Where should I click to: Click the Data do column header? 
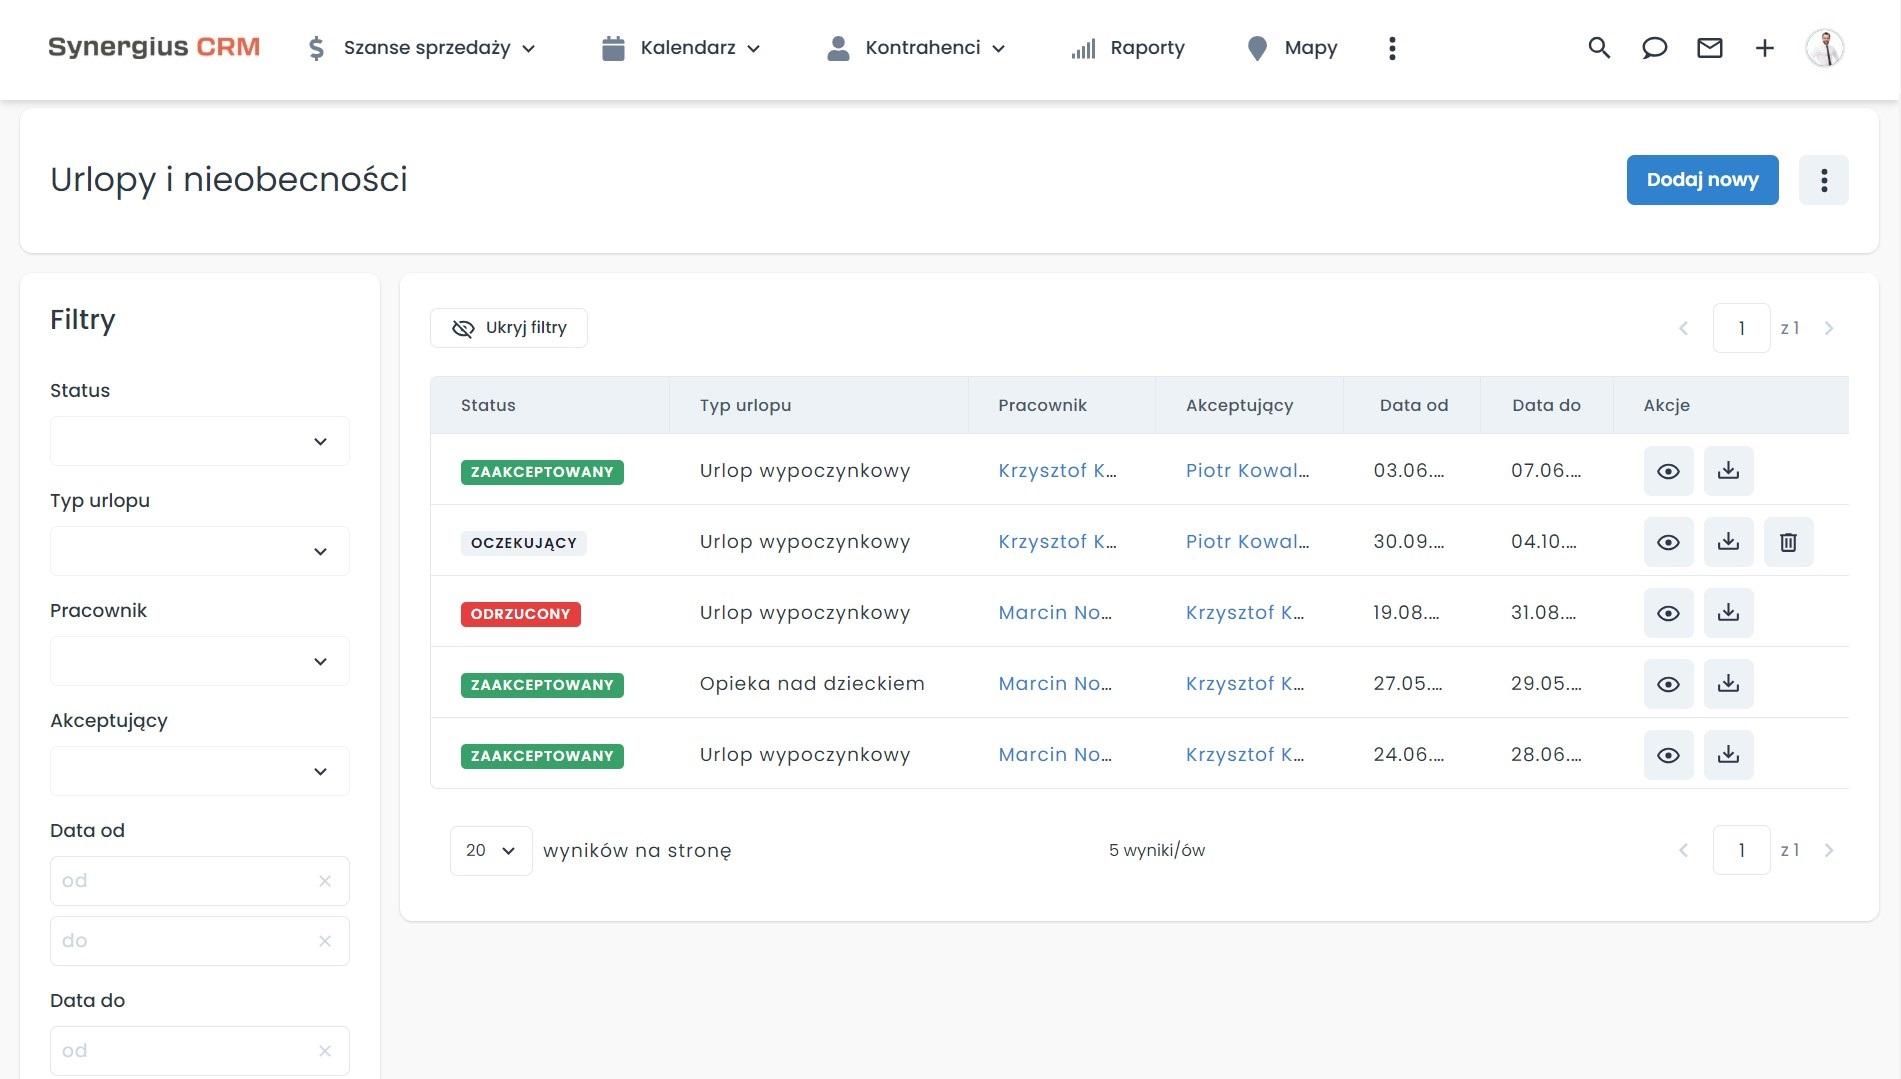click(1546, 405)
